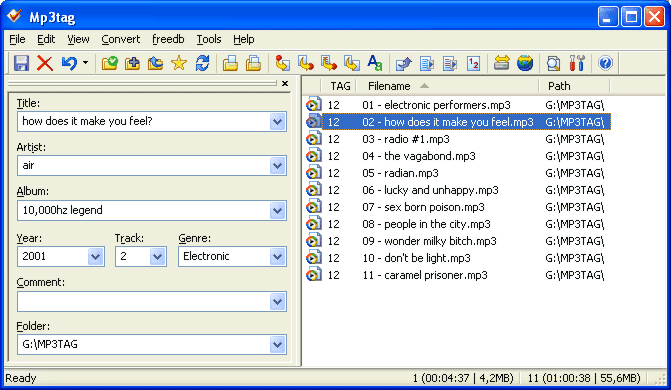Expand the Year field dropdown
Image resolution: width=671 pixels, height=390 pixels.
click(x=95, y=257)
